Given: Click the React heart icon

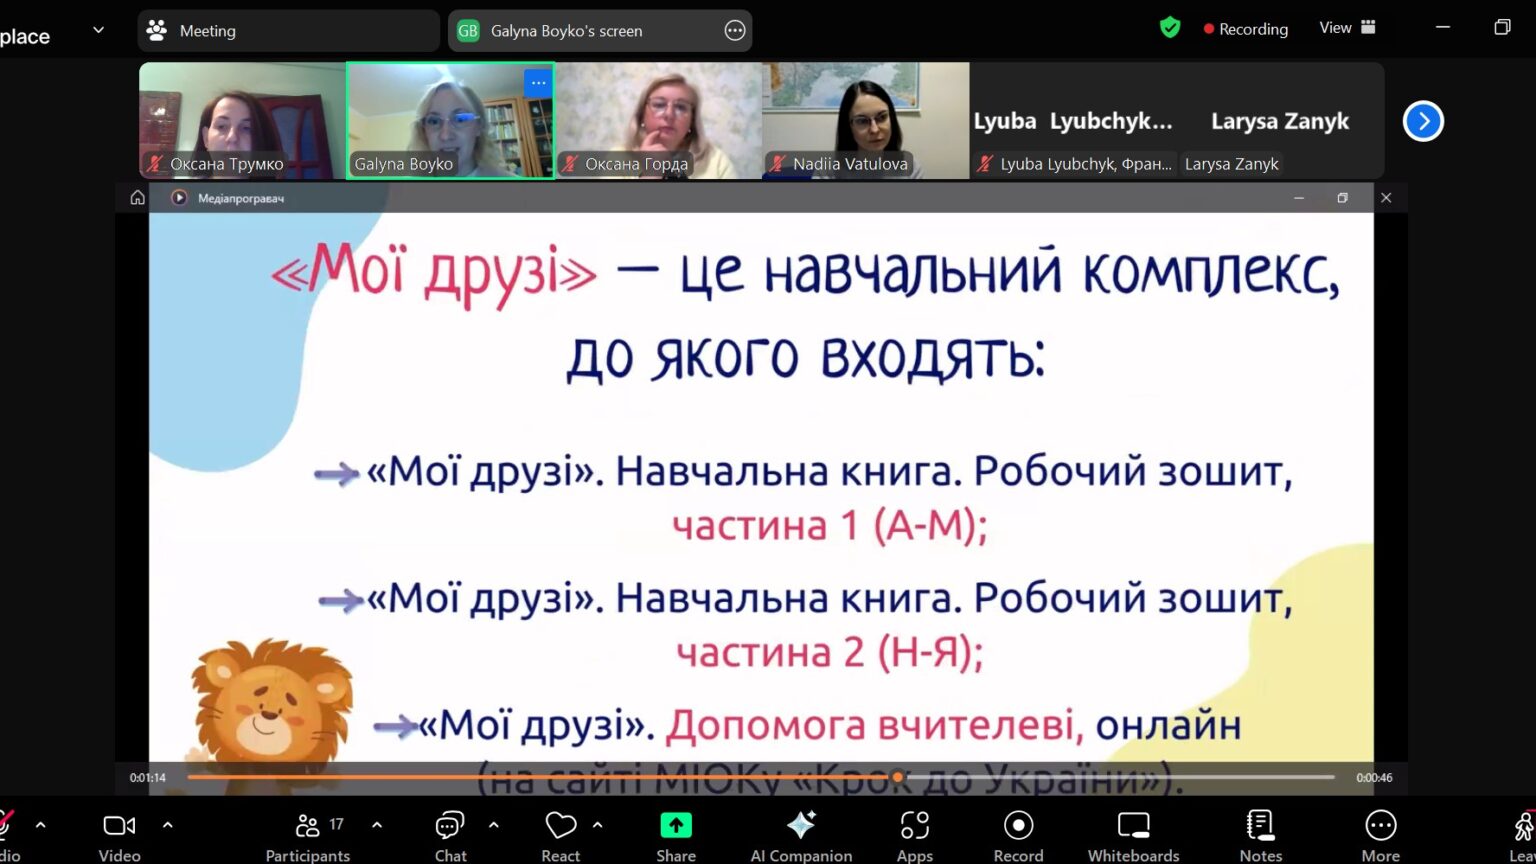Looking at the screenshot, I should pos(560,826).
